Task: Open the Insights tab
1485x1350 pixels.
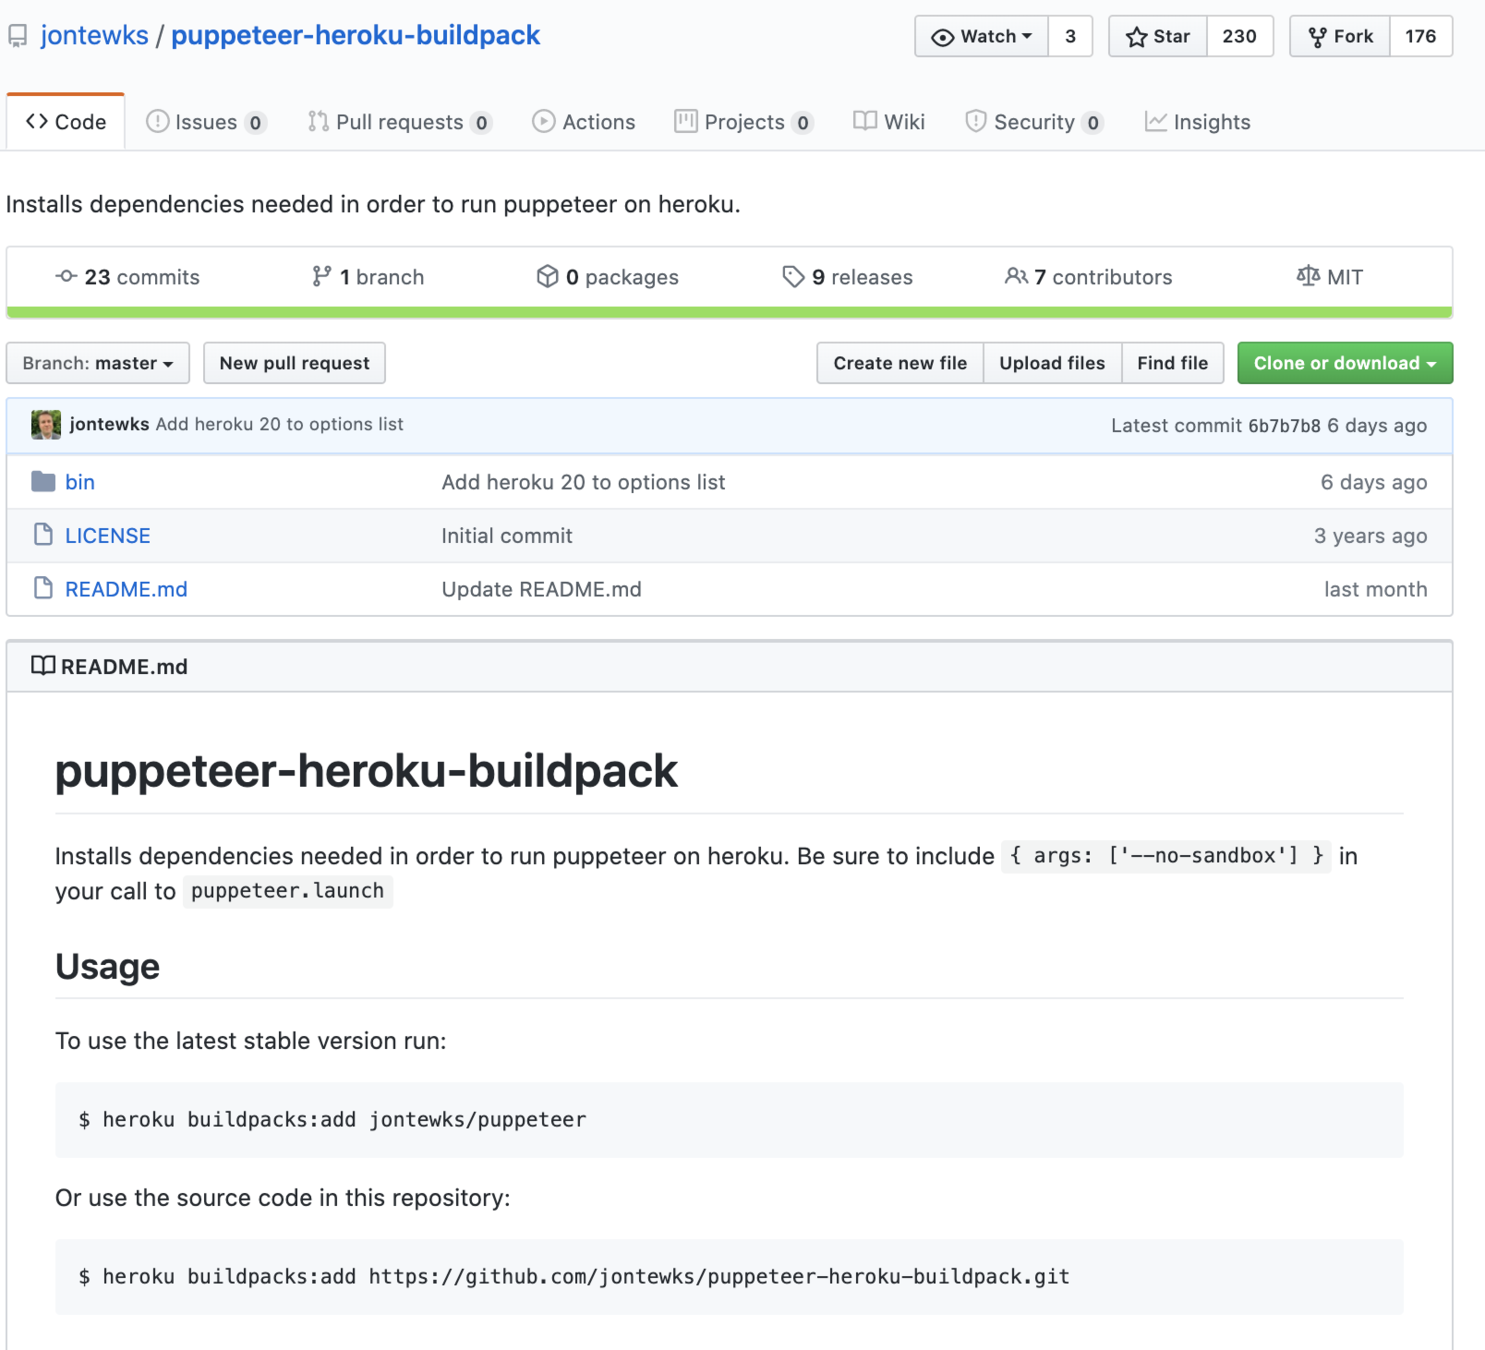Action: tap(1197, 122)
